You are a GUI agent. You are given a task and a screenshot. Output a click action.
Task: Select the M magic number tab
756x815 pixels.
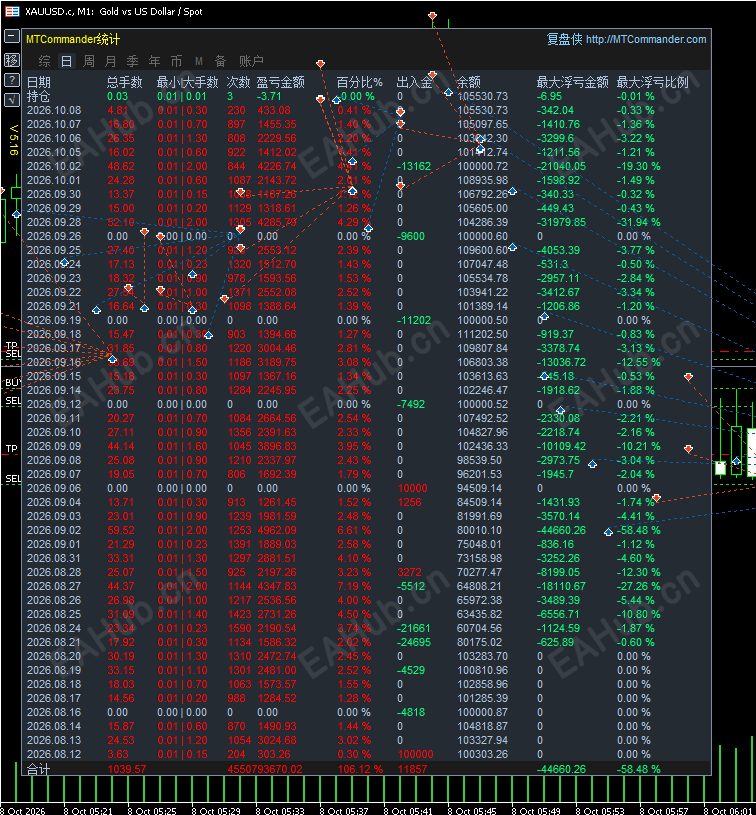199,61
